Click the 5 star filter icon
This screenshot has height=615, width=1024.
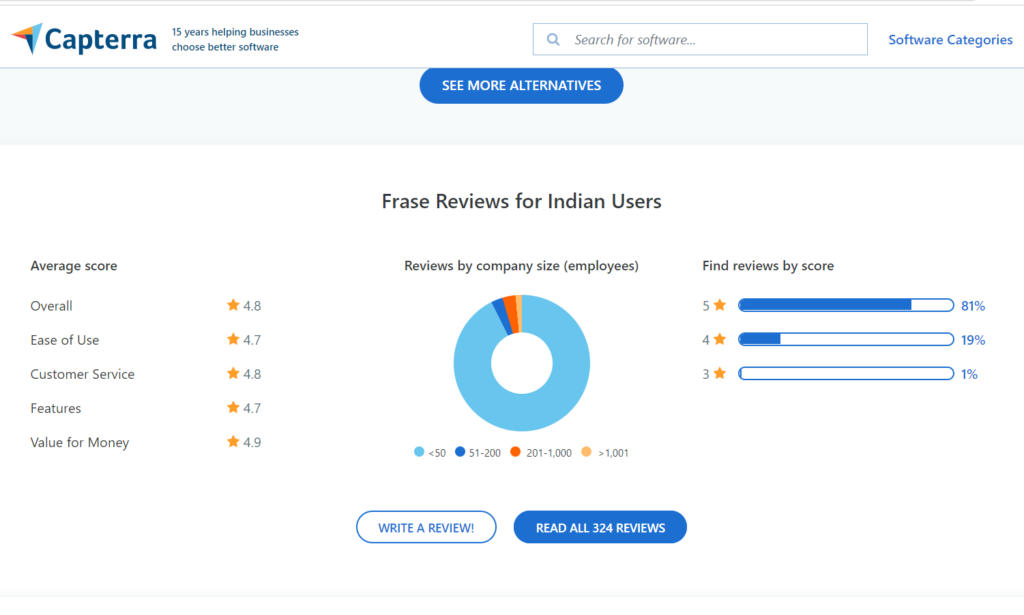click(719, 306)
